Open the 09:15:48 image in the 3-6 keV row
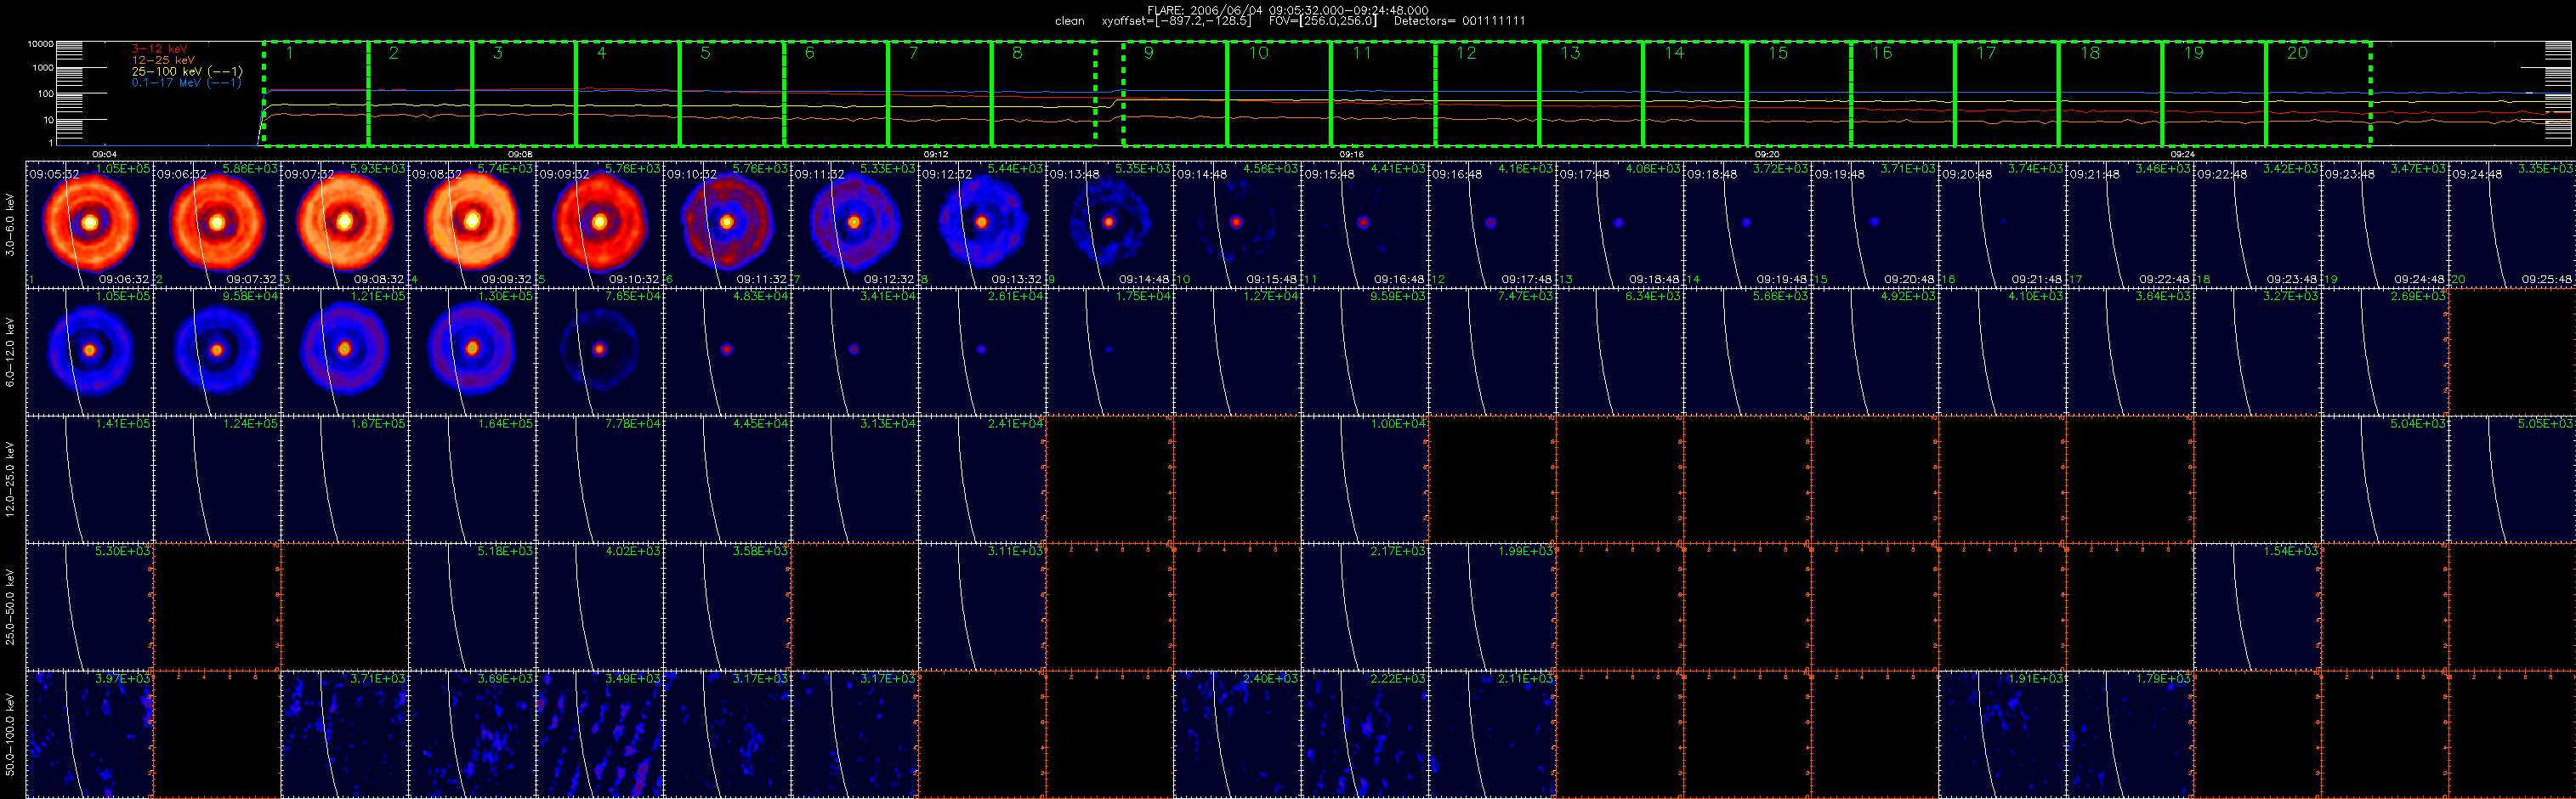Image resolution: width=2576 pixels, height=799 pixels. tap(1365, 224)
